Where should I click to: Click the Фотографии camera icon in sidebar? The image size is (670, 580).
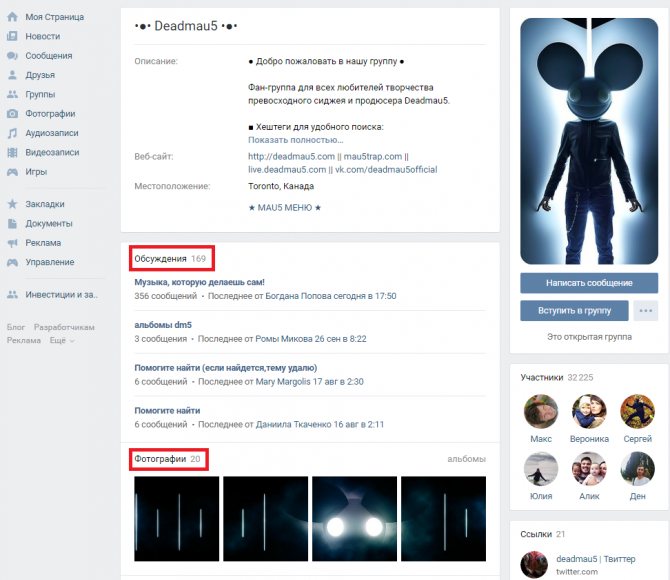(x=12, y=113)
